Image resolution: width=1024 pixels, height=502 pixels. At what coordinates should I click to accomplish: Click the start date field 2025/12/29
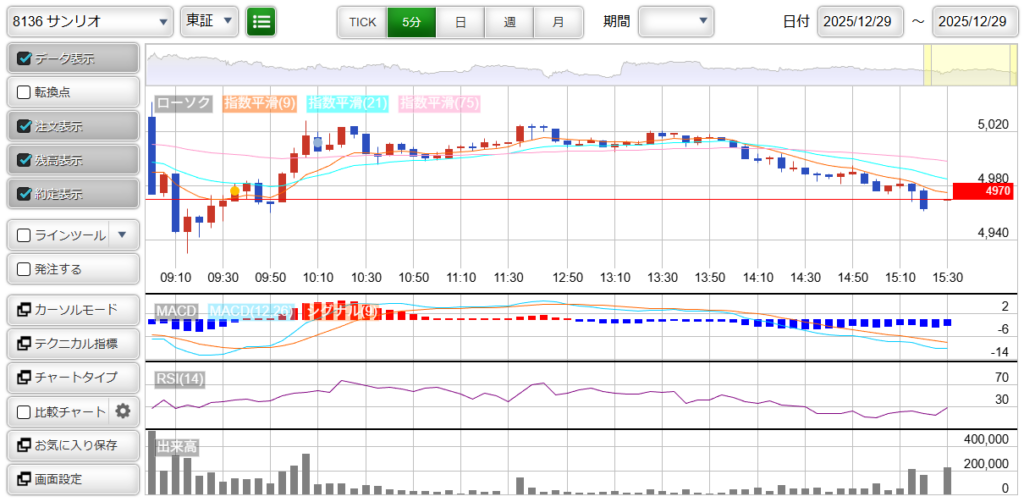tap(860, 21)
